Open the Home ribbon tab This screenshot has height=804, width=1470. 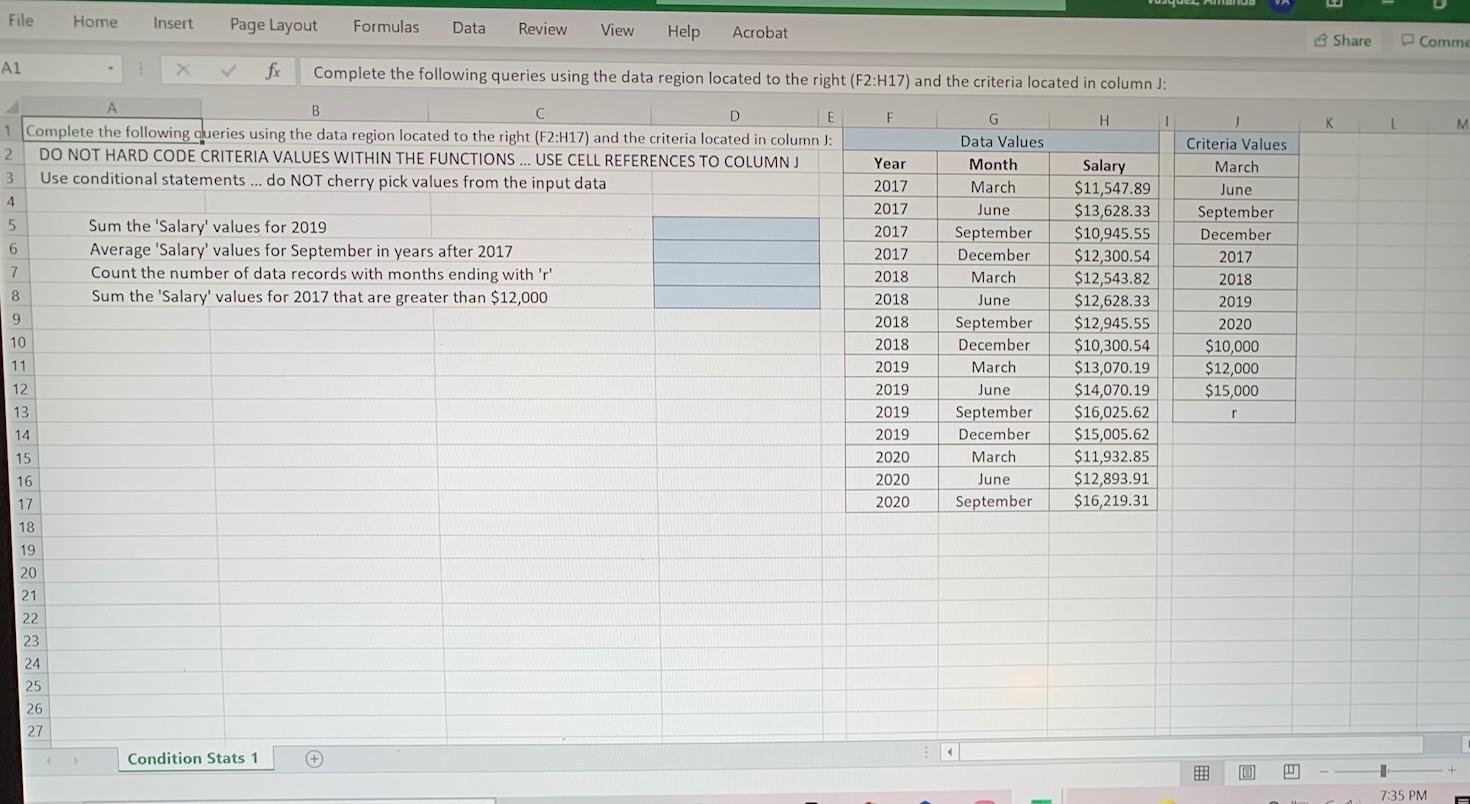coord(95,21)
